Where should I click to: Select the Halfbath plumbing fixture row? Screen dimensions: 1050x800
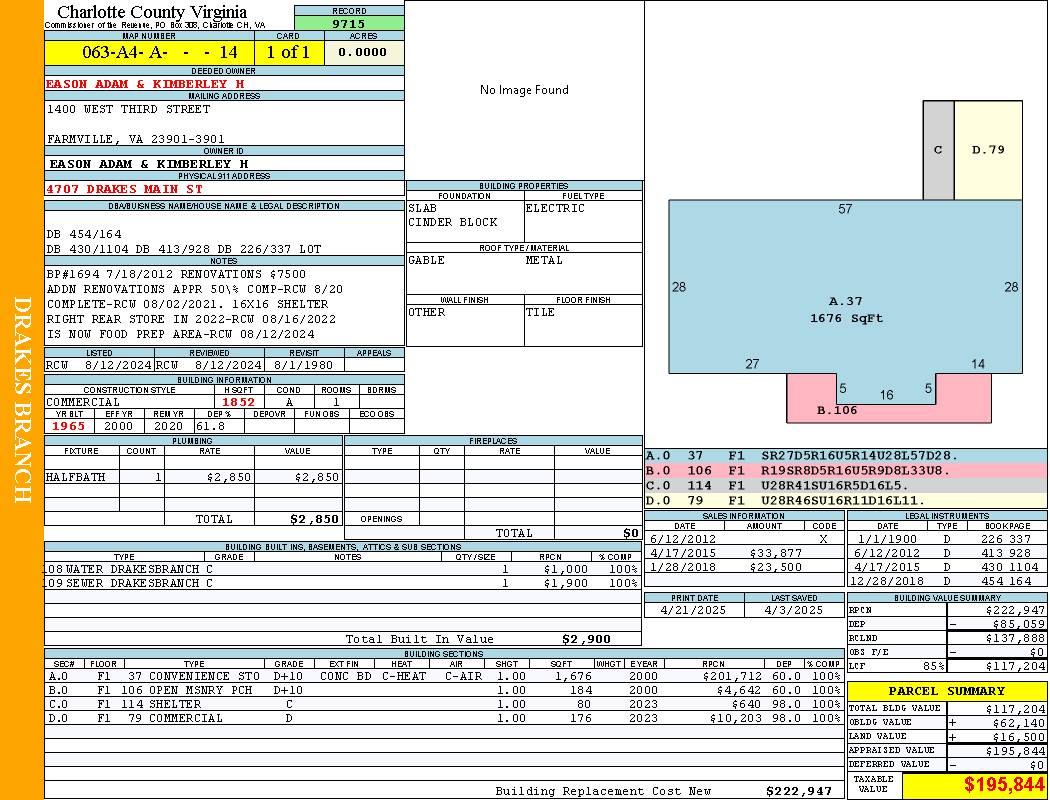point(193,477)
